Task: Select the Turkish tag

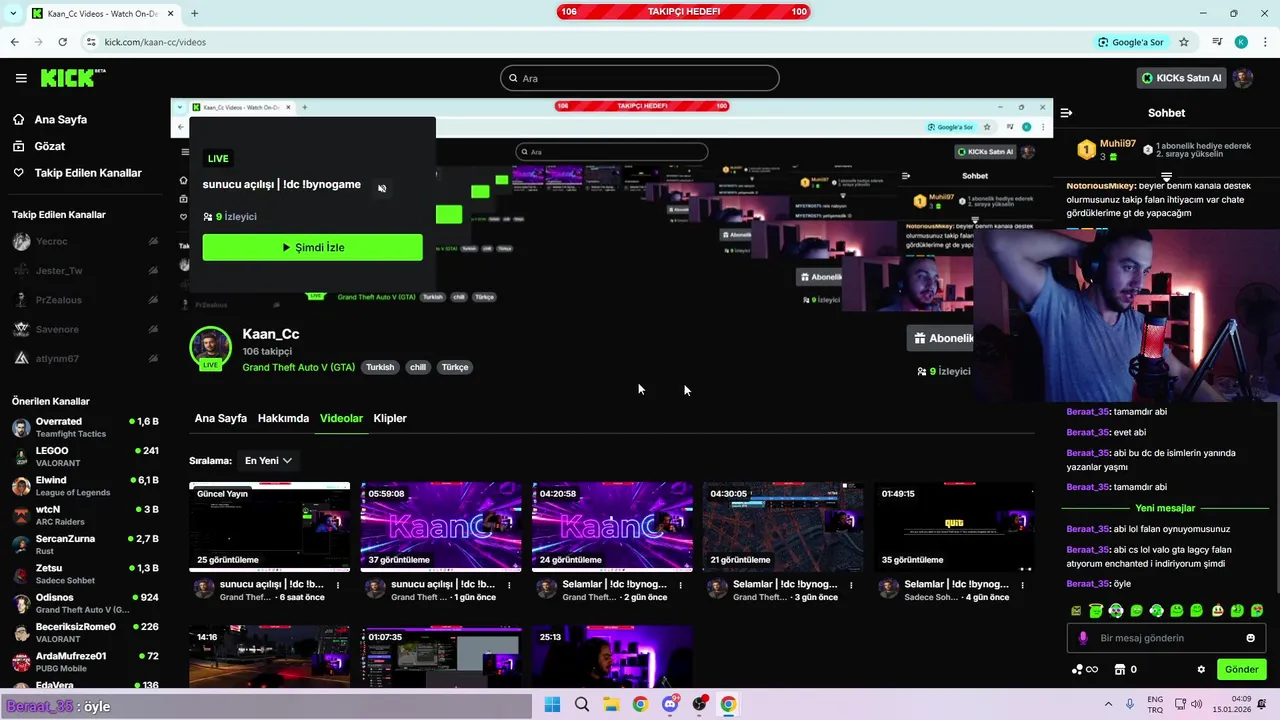Action: (380, 367)
